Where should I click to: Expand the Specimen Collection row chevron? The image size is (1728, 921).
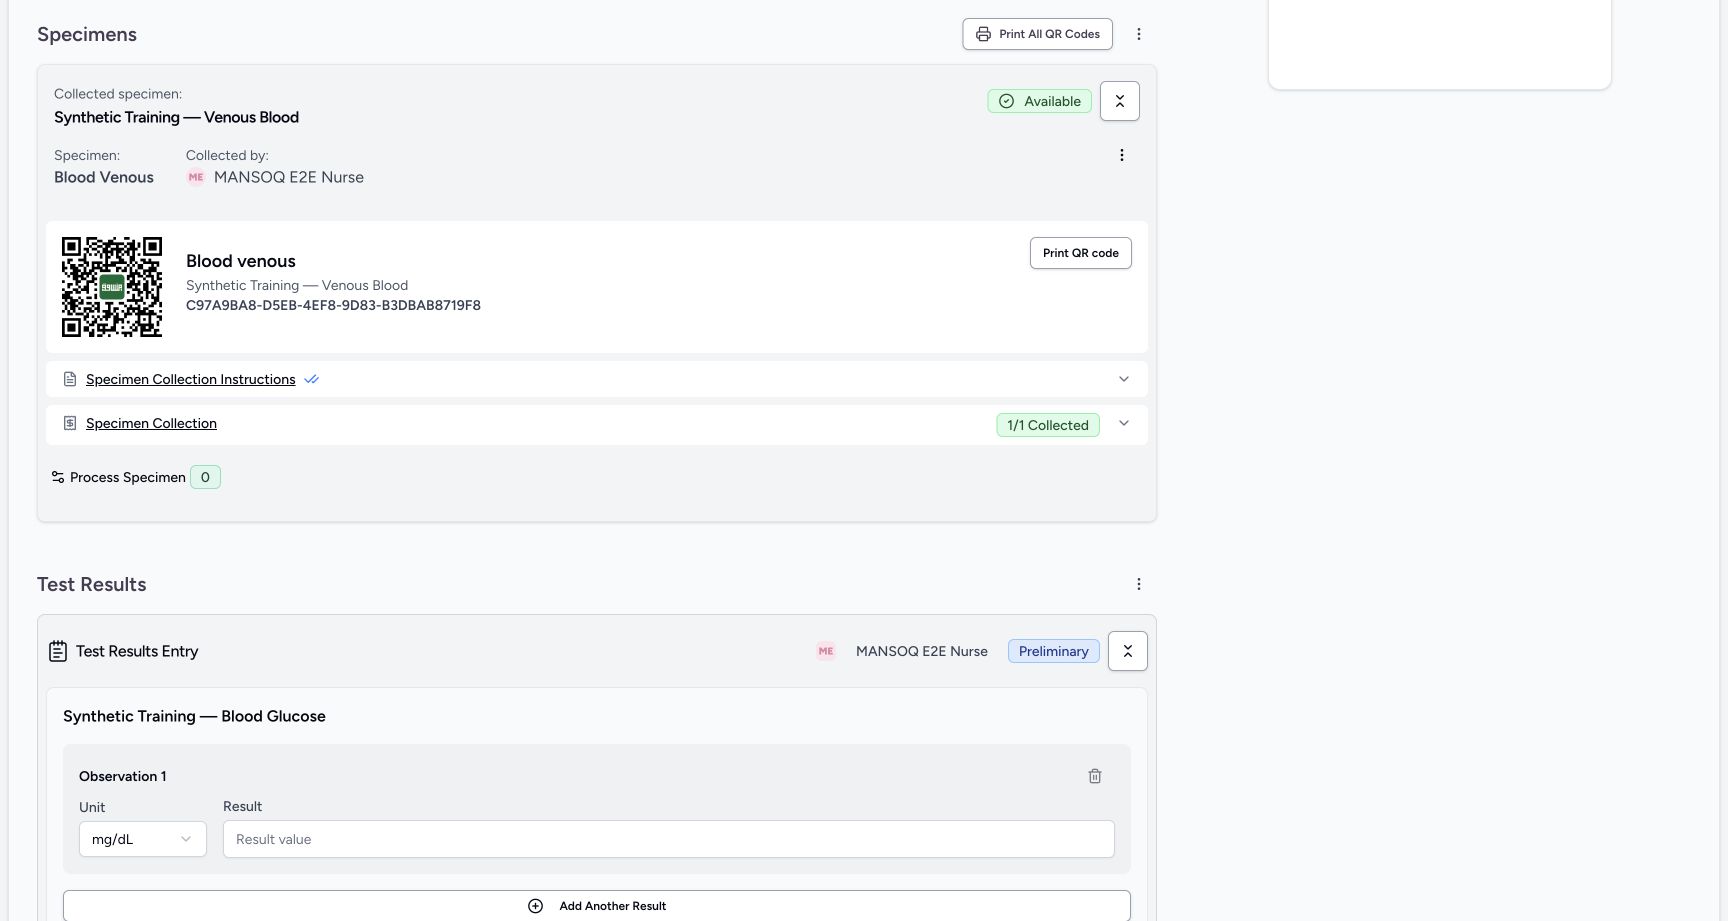point(1124,423)
